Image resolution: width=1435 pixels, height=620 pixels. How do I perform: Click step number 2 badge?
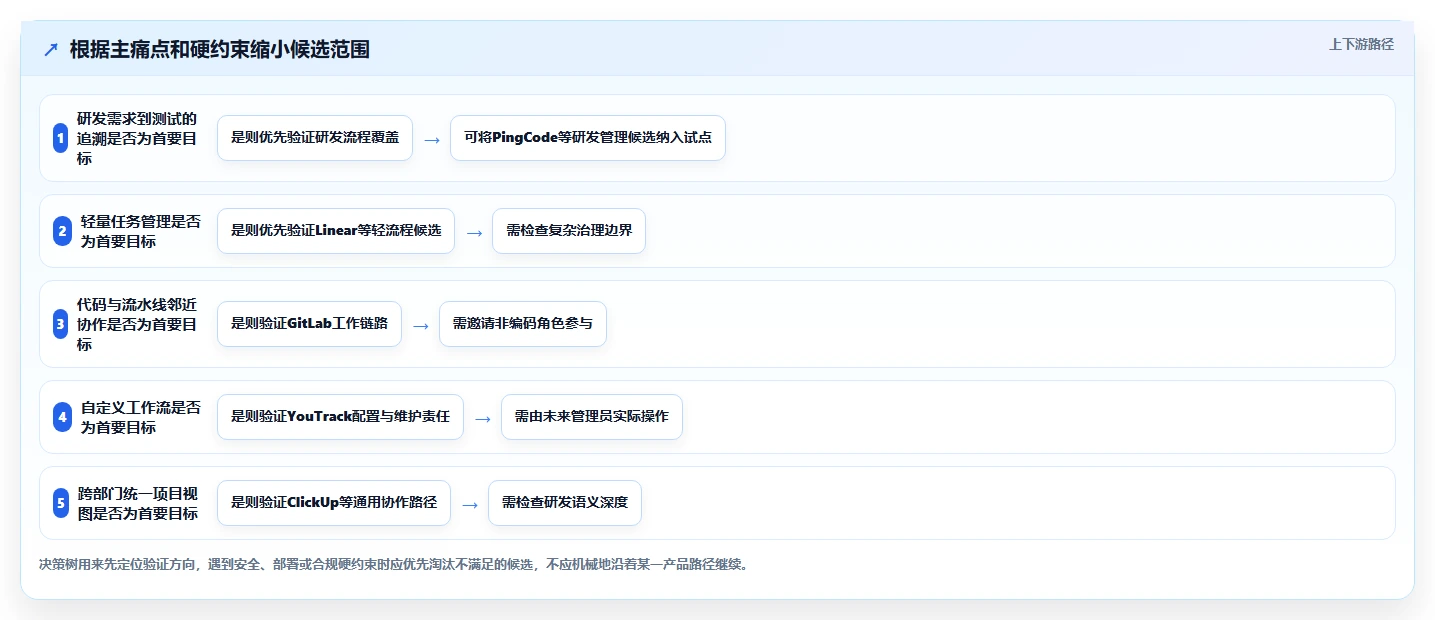coord(62,231)
